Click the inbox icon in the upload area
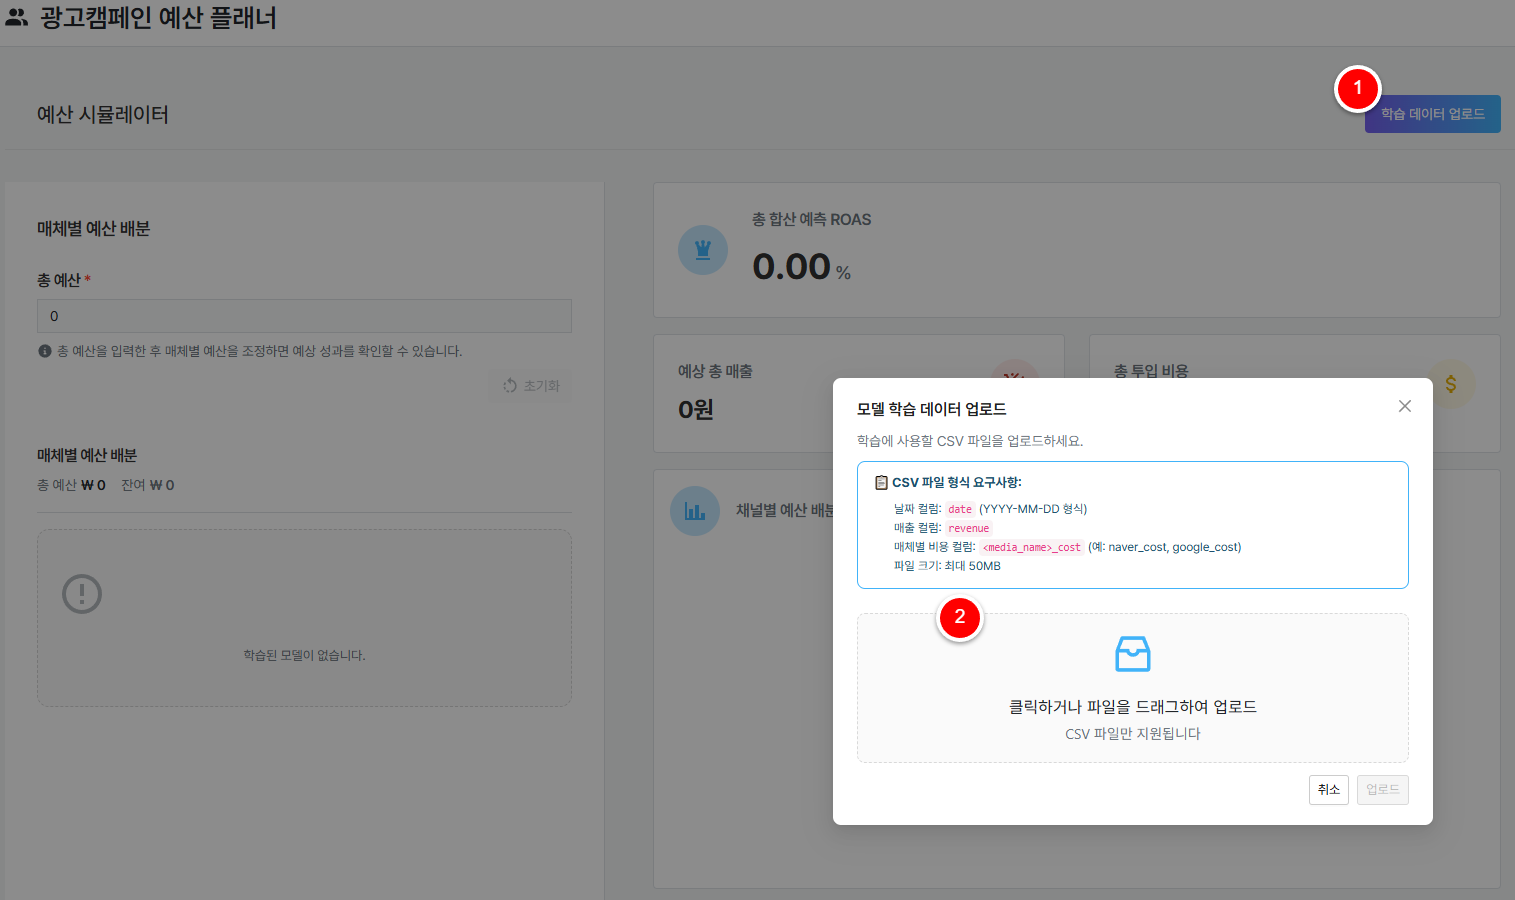The image size is (1515, 900). [x=1132, y=655]
